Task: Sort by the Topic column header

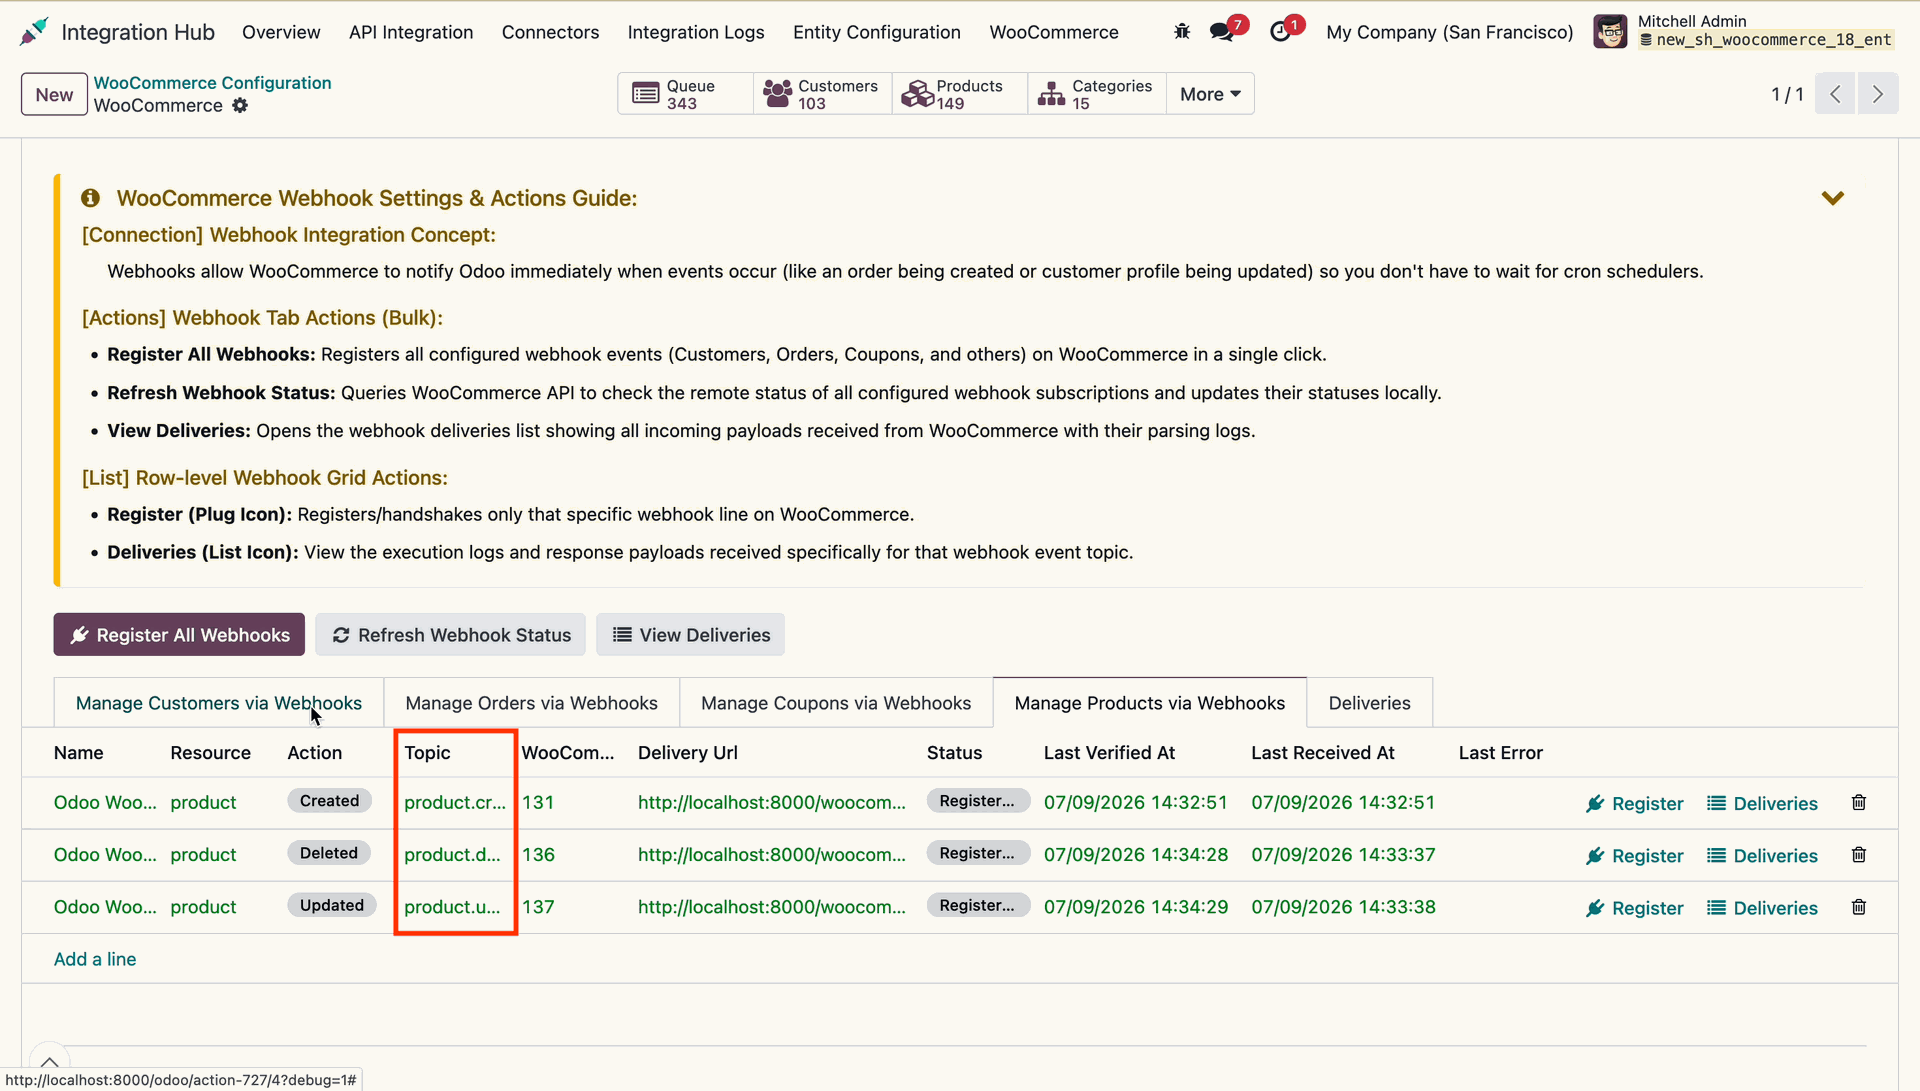Action: click(427, 753)
